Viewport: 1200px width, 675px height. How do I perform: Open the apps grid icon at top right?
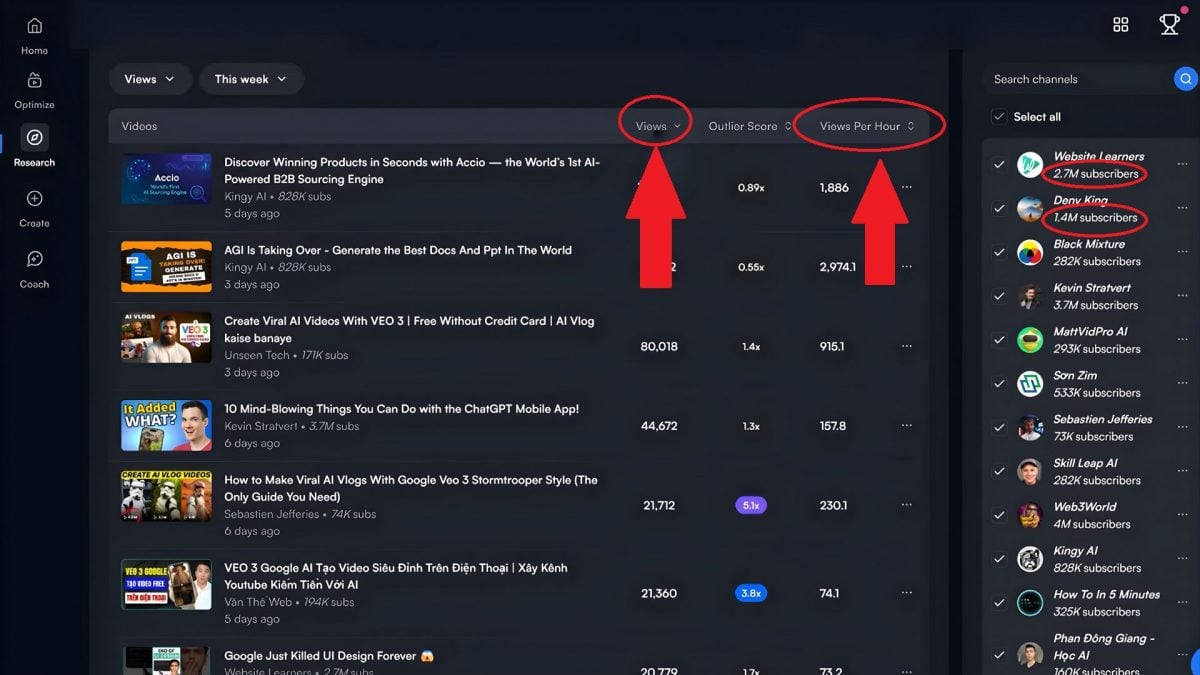[1120, 23]
